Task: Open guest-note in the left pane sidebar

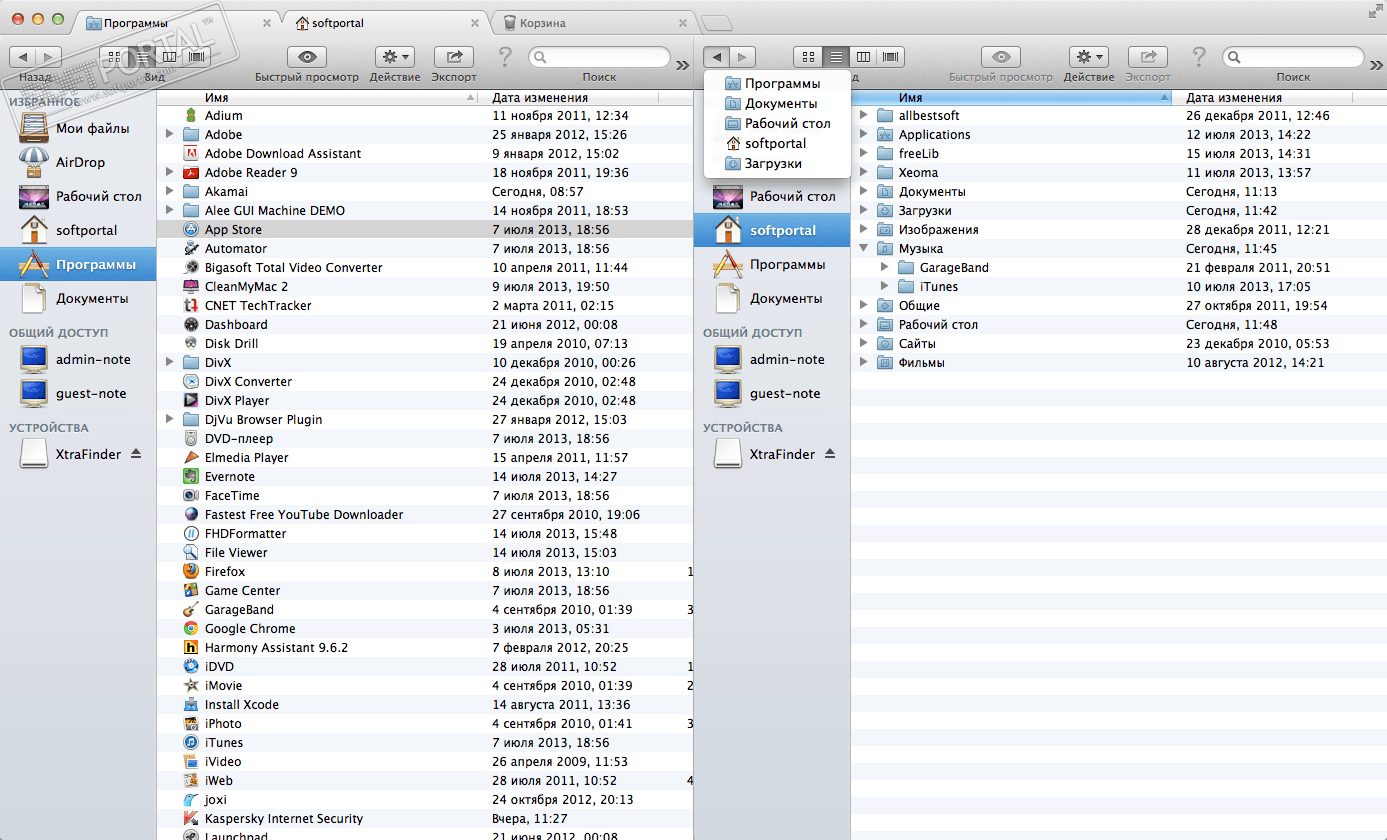Action: tap(78, 394)
